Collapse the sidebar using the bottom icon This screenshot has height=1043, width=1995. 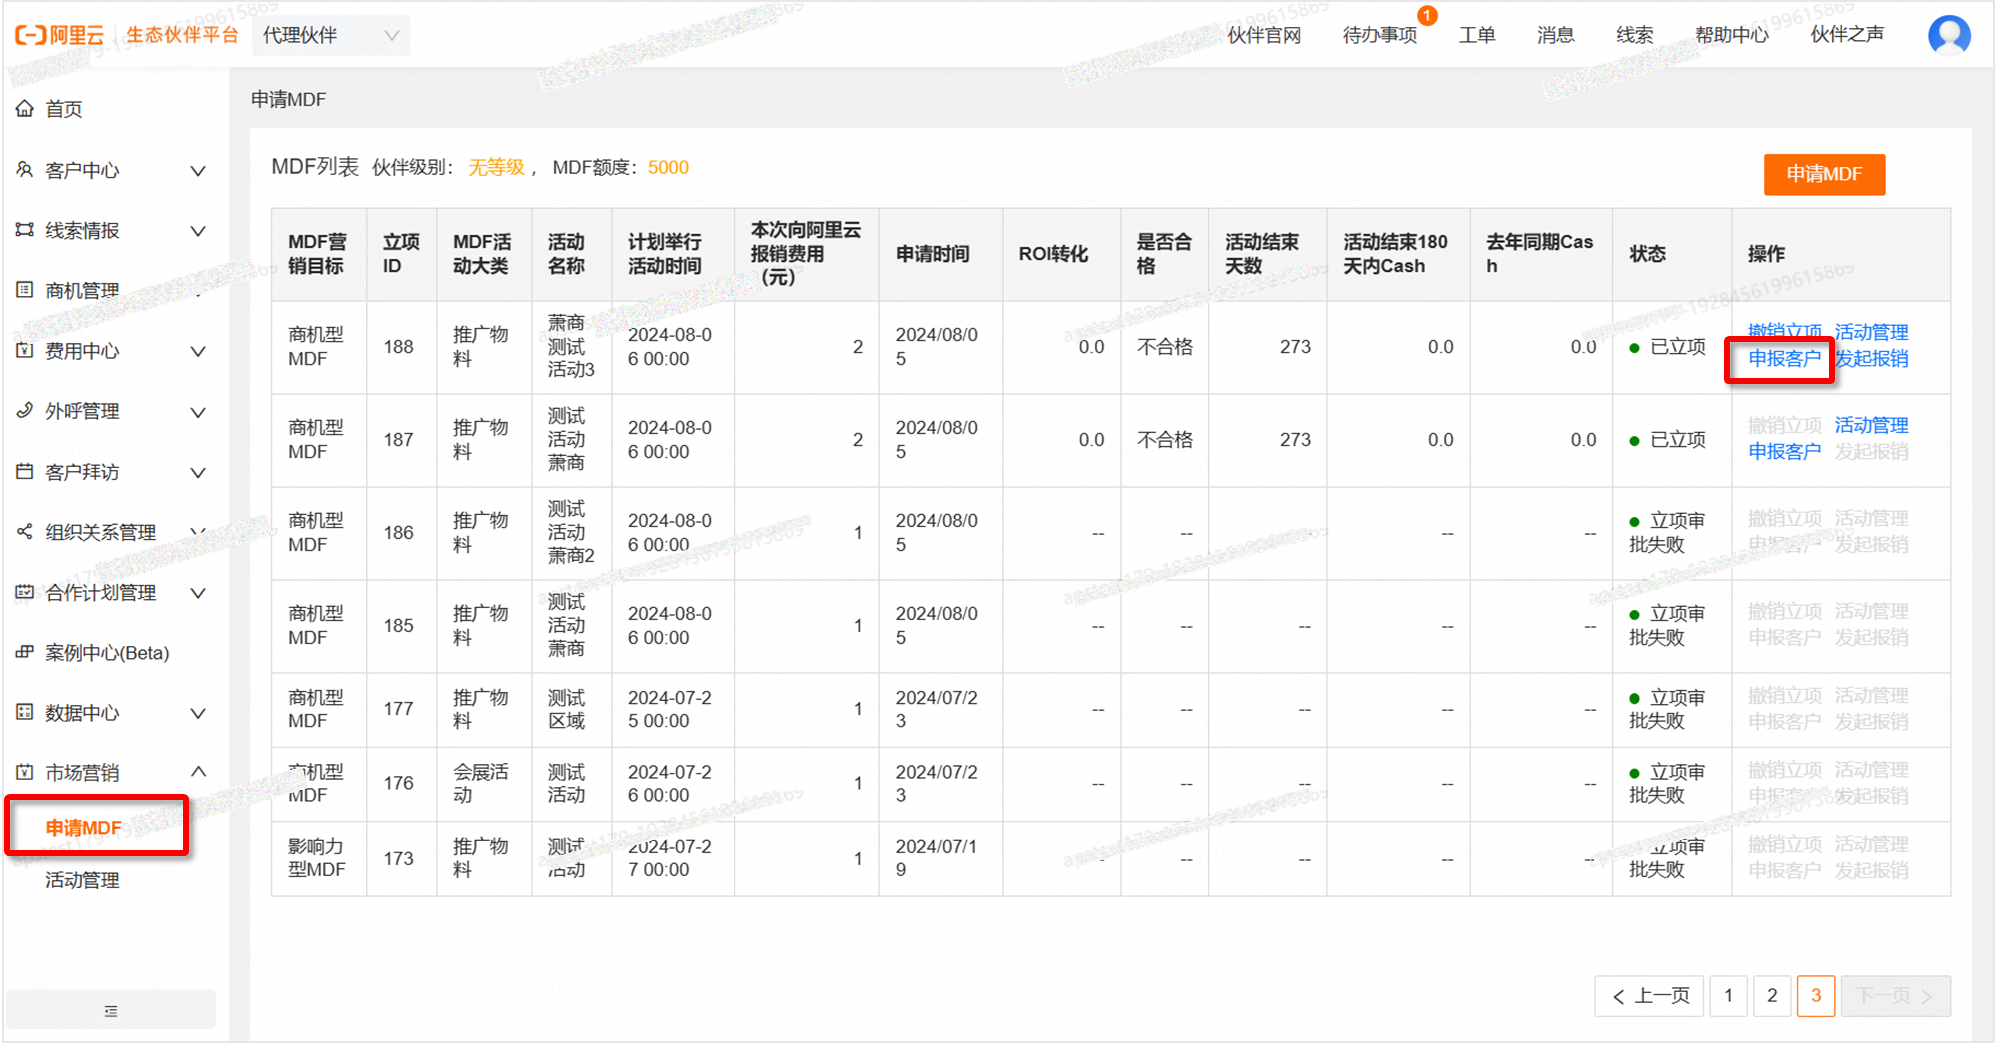111,1011
